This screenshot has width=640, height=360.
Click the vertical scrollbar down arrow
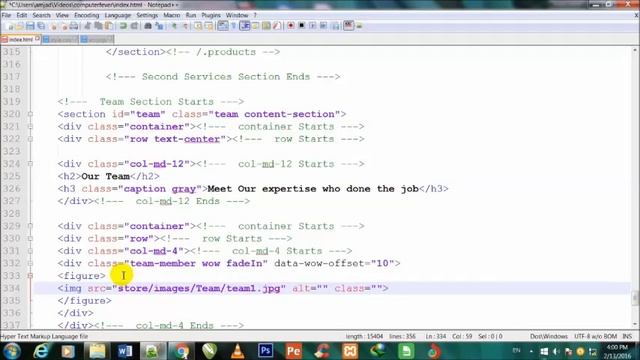(x=635, y=324)
